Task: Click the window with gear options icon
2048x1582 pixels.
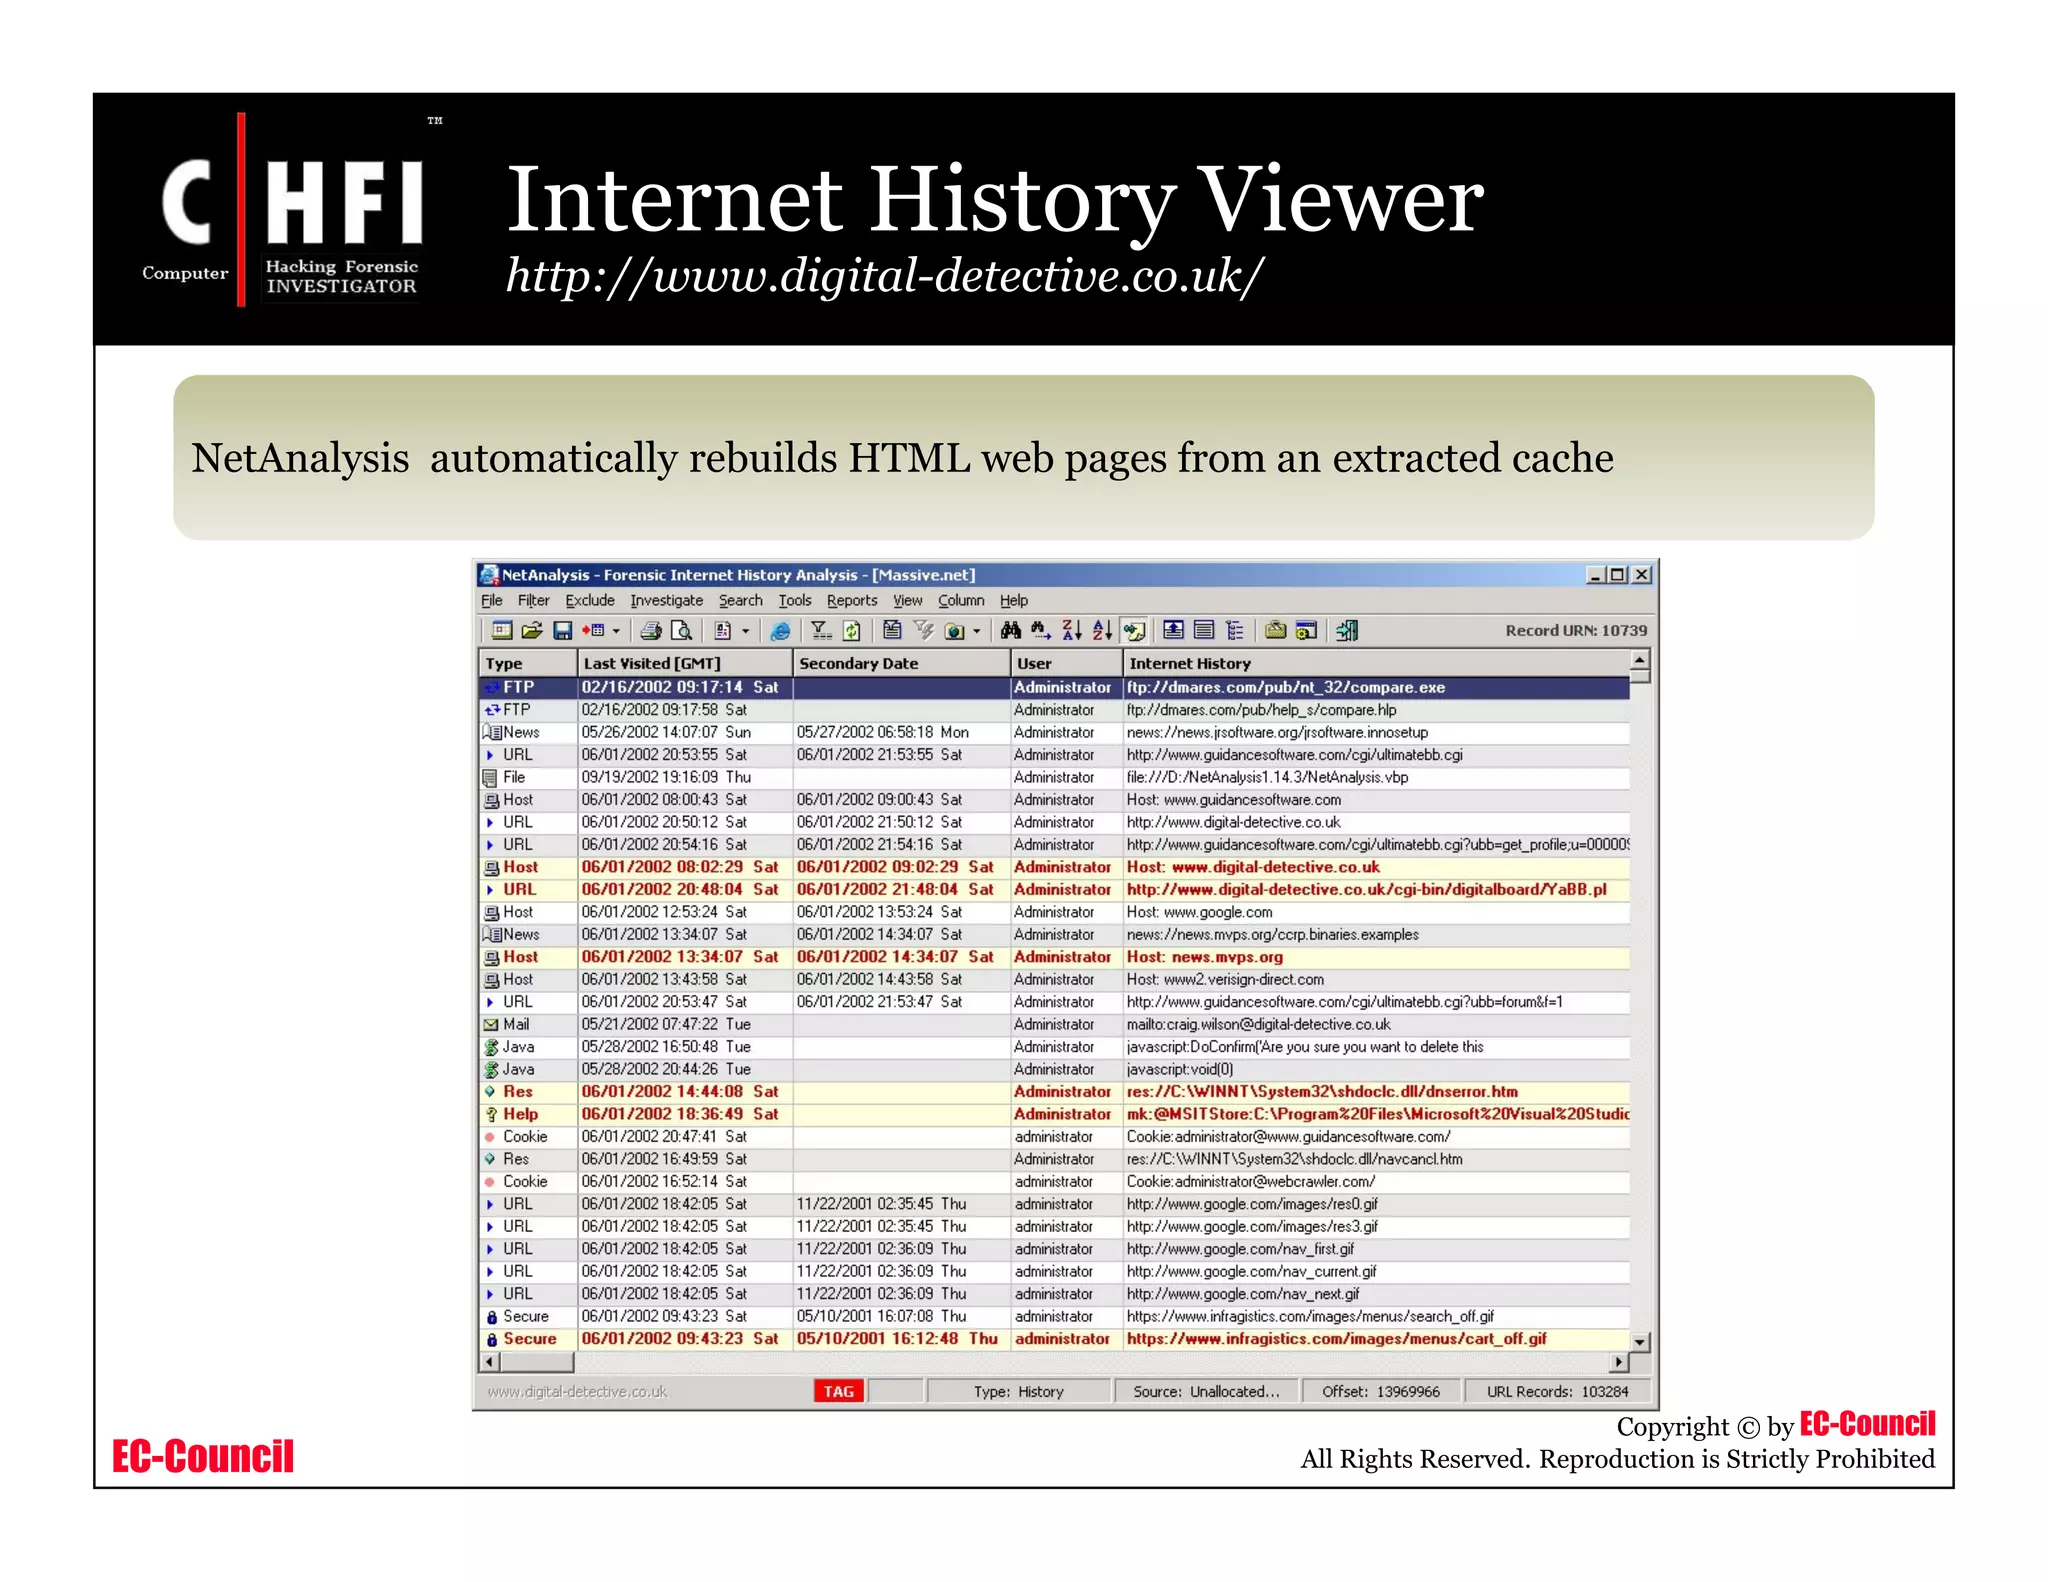Action: 1306,630
